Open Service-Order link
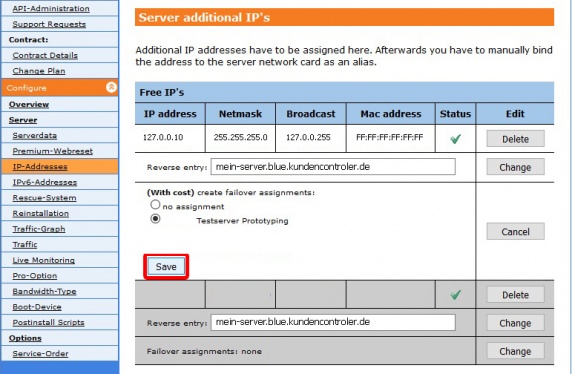572x374 pixels. click(x=40, y=354)
